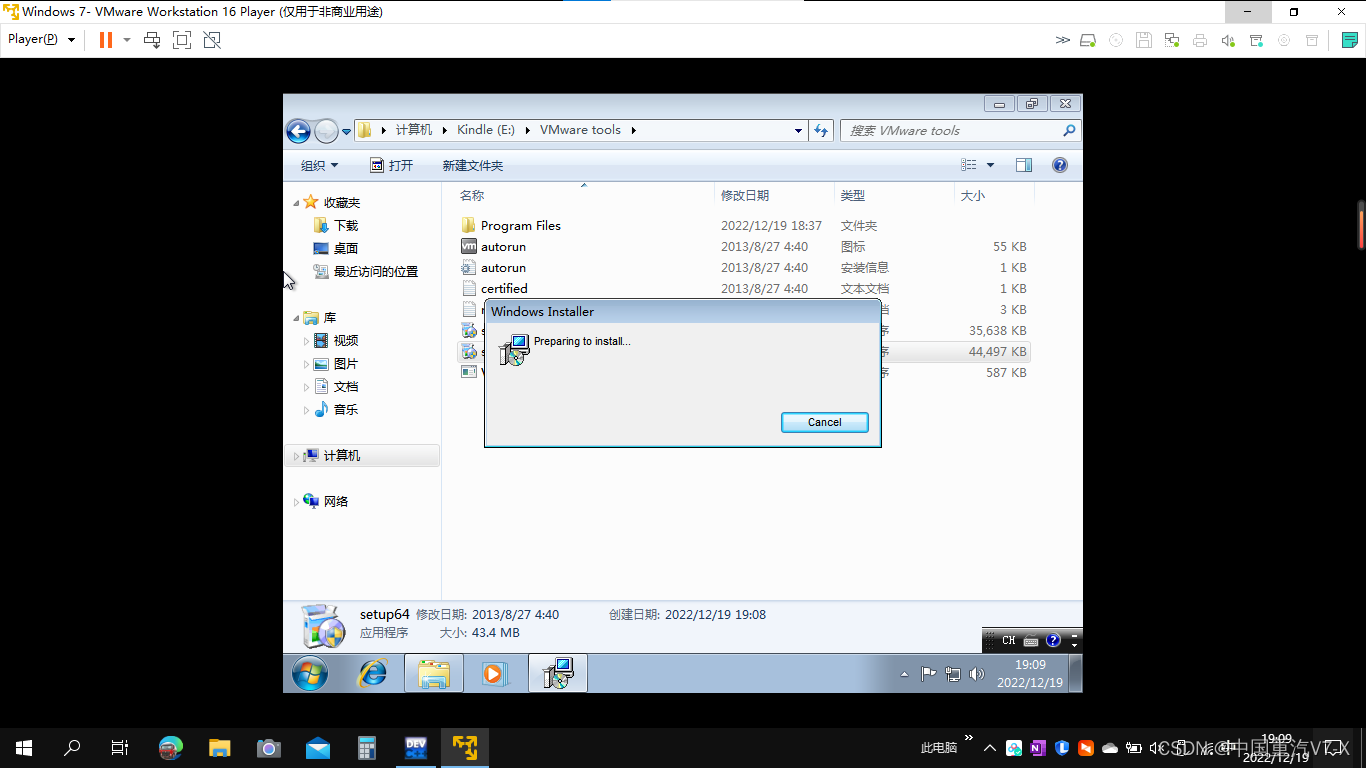Cancel the Windows Installer dialog
The image size is (1366, 768).
(824, 422)
